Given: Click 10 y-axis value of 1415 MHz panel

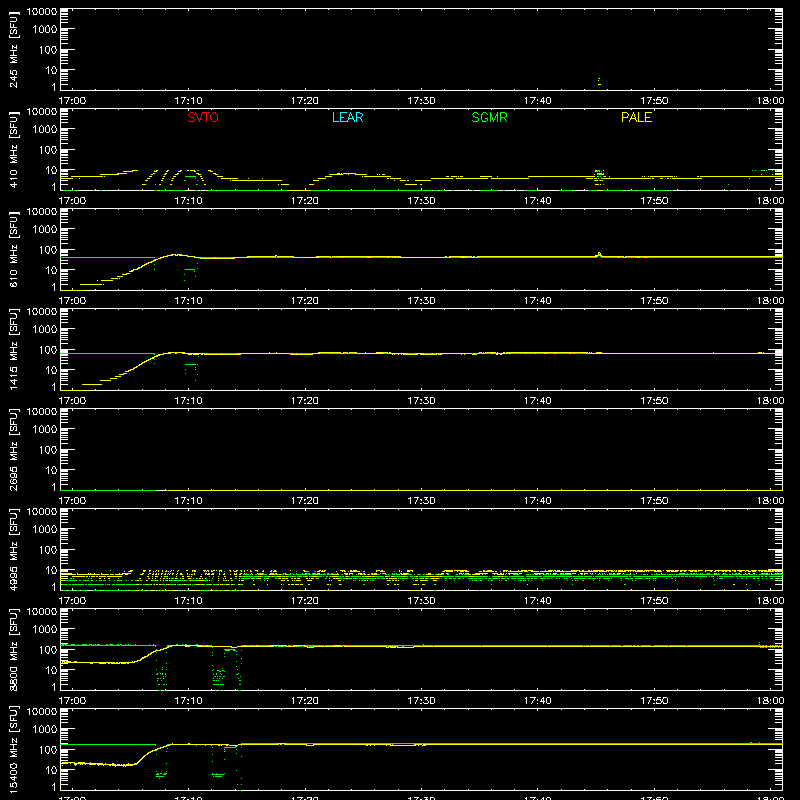Looking at the screenshot, I should [51, 370].
